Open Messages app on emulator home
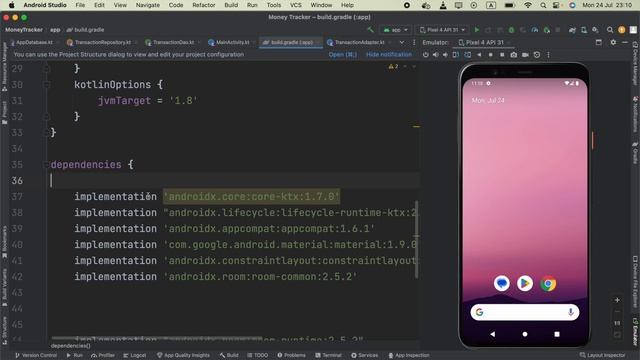The width and height of the screenshot is (640, 360). [502, 283]
